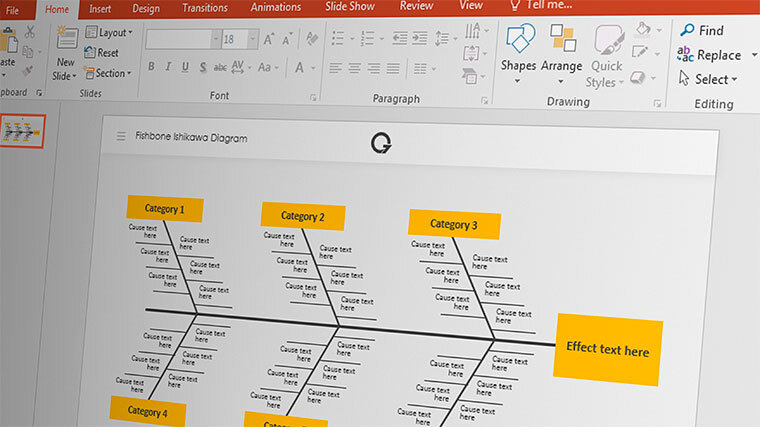
Task: Select the slide thumbnail in the panel
Action: coord(22,131)
